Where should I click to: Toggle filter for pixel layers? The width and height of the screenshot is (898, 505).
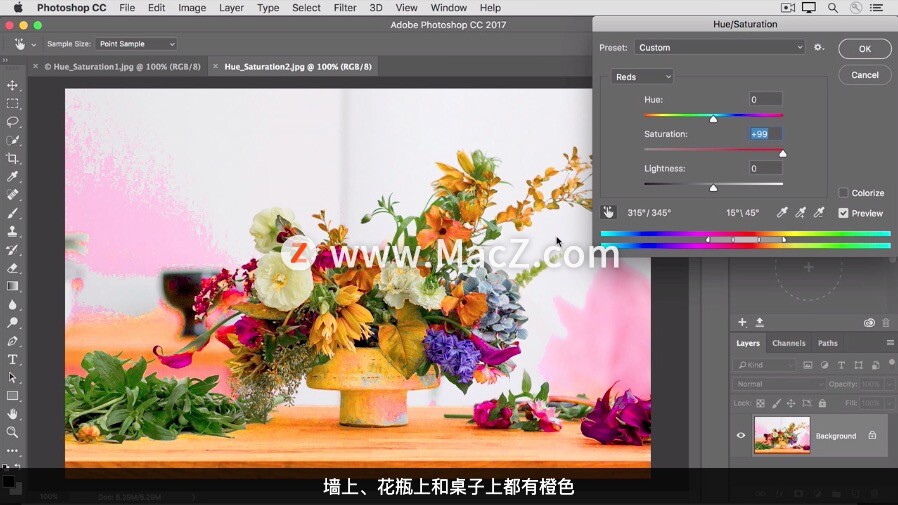click(808, 365)
